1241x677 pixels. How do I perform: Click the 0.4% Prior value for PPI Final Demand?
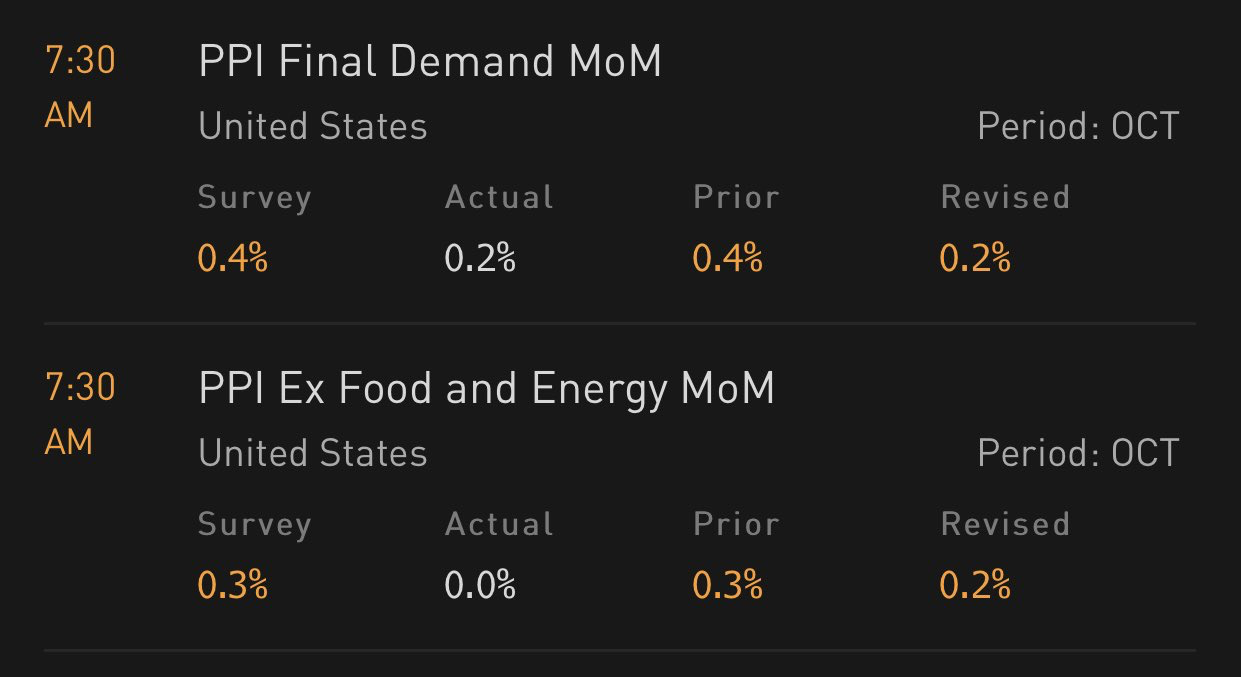(728, 259)
